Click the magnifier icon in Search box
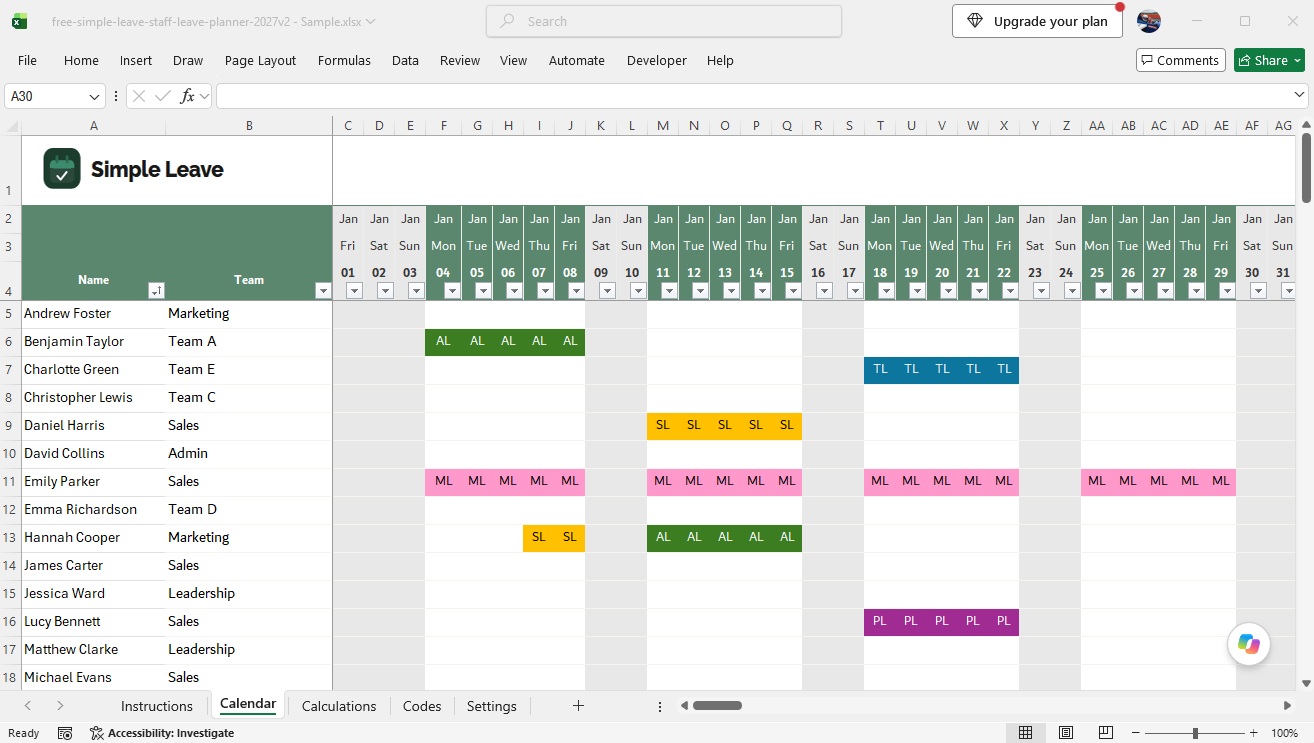 pos(508,21)
